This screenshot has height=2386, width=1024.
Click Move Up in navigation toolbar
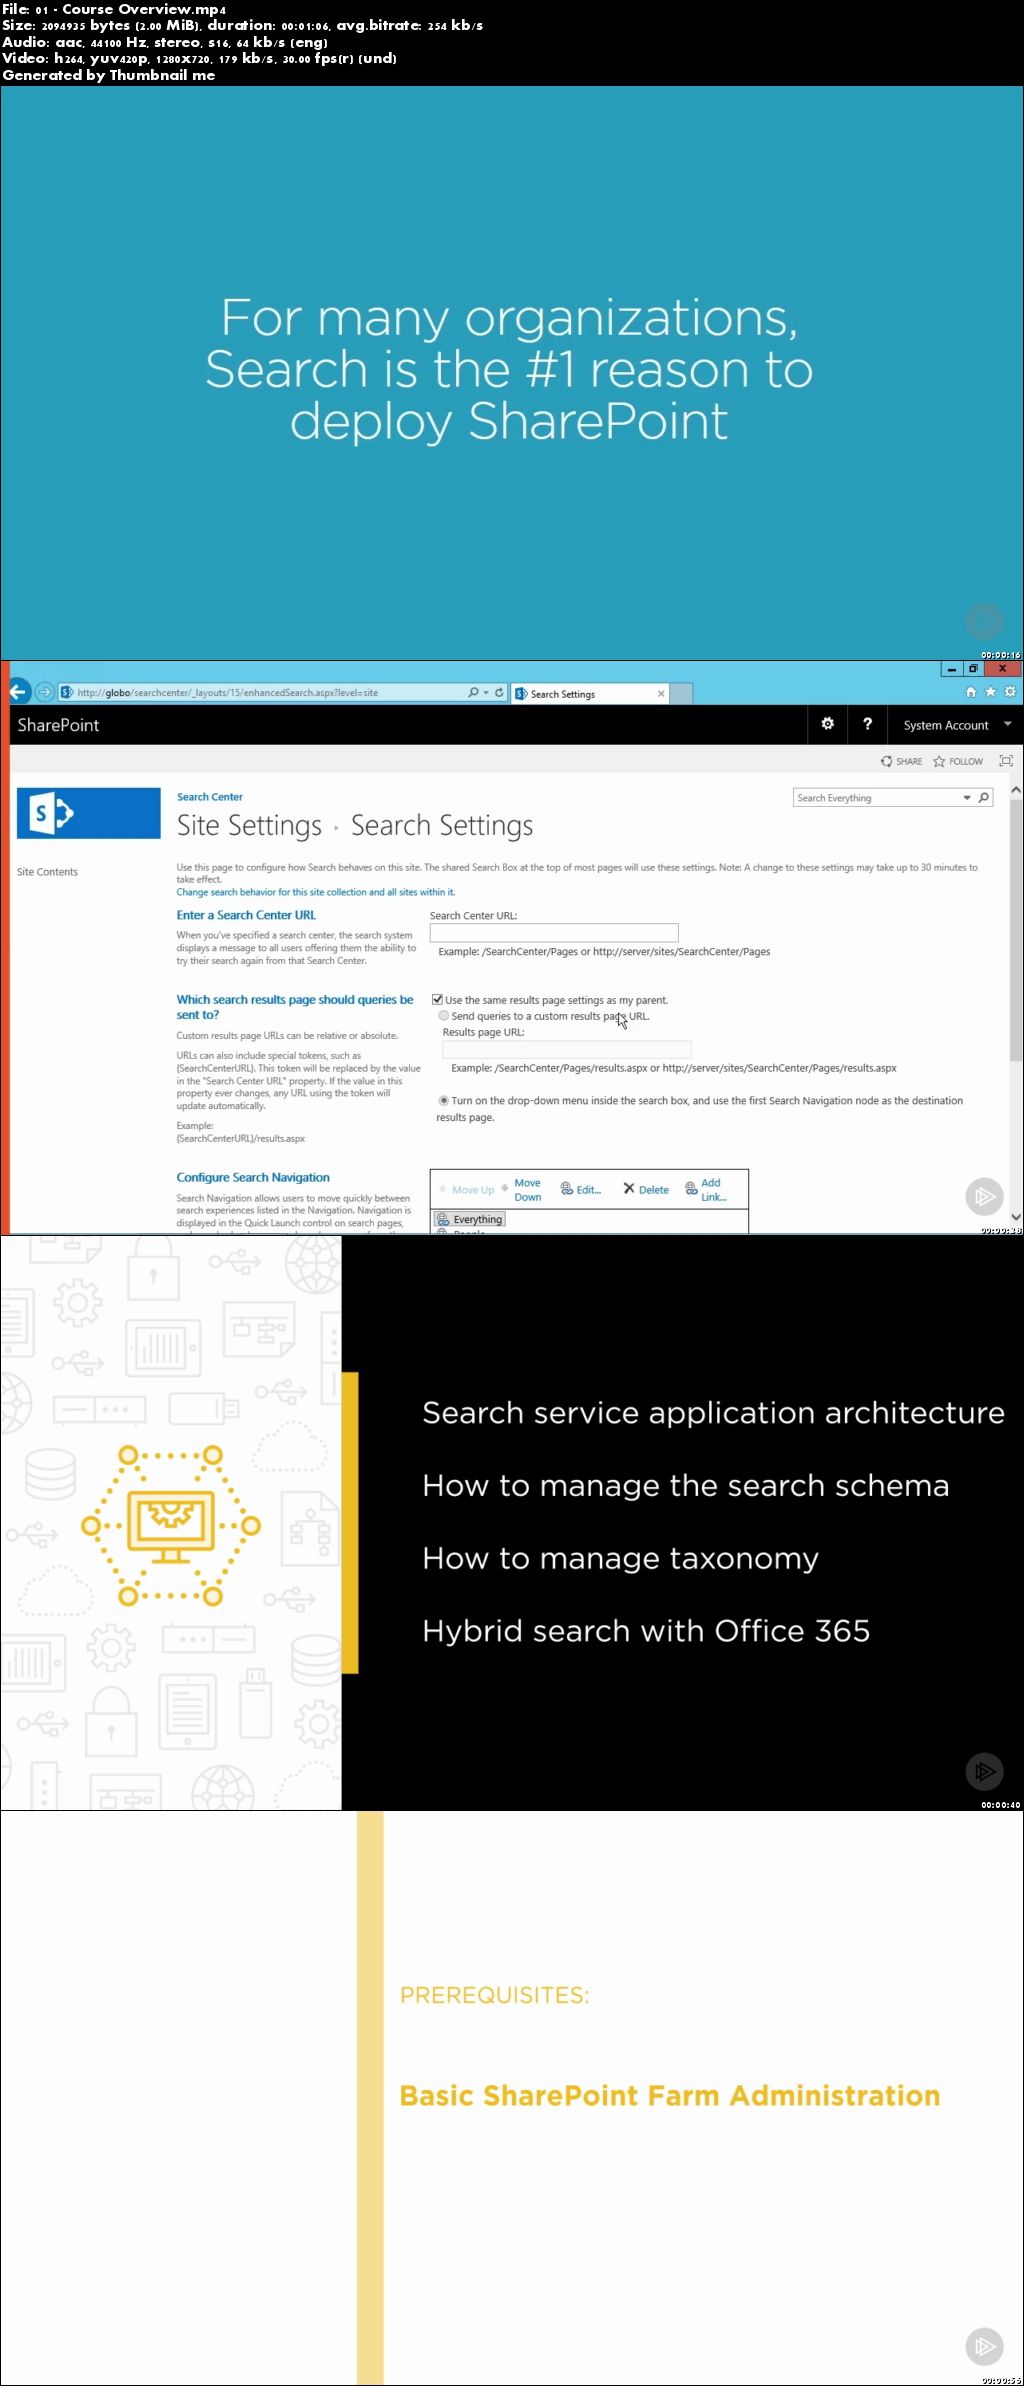coord(467,1189)
